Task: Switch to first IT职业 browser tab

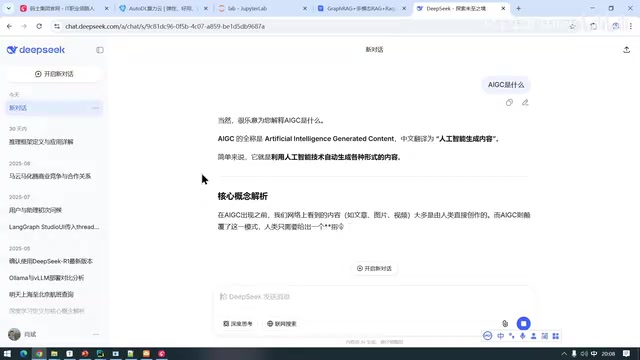Action: point(64,8)
